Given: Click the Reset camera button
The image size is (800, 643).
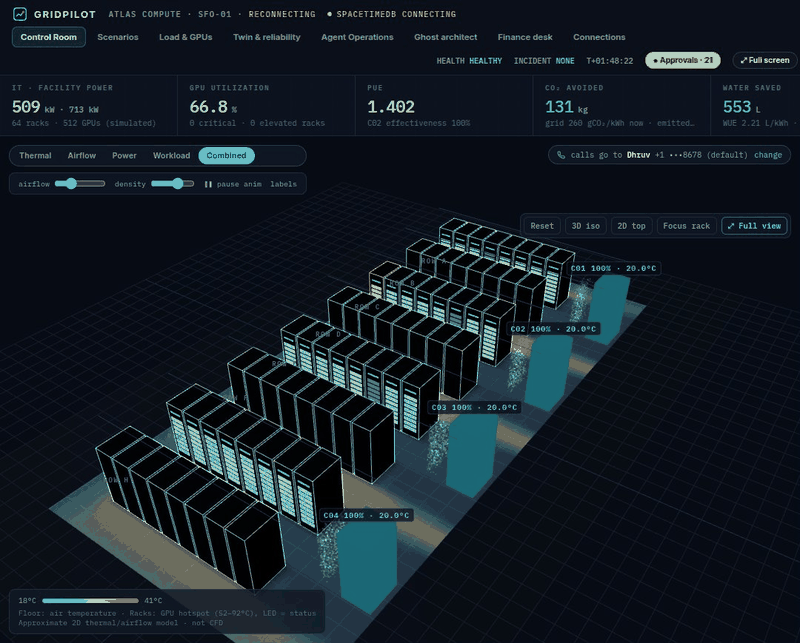Looking at the screenshot, I should [x=542, y=226].
